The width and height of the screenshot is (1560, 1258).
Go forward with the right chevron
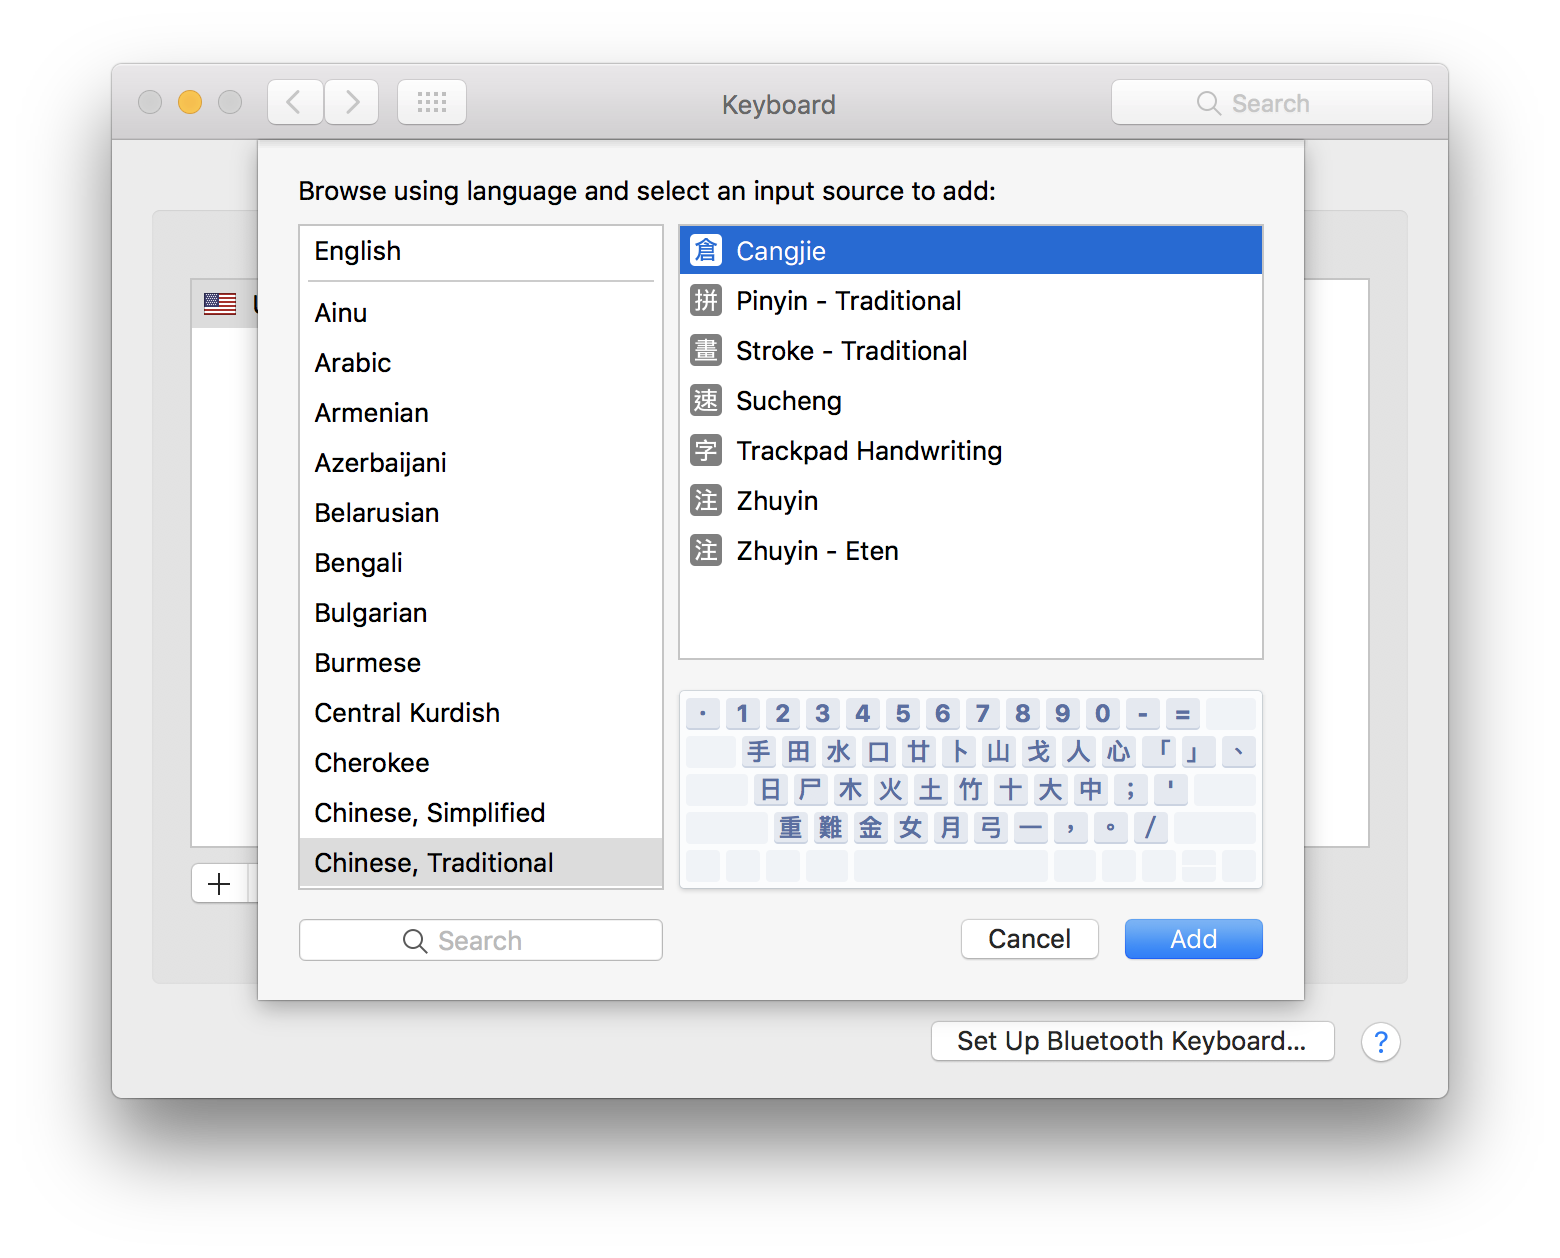coord(352,102)
